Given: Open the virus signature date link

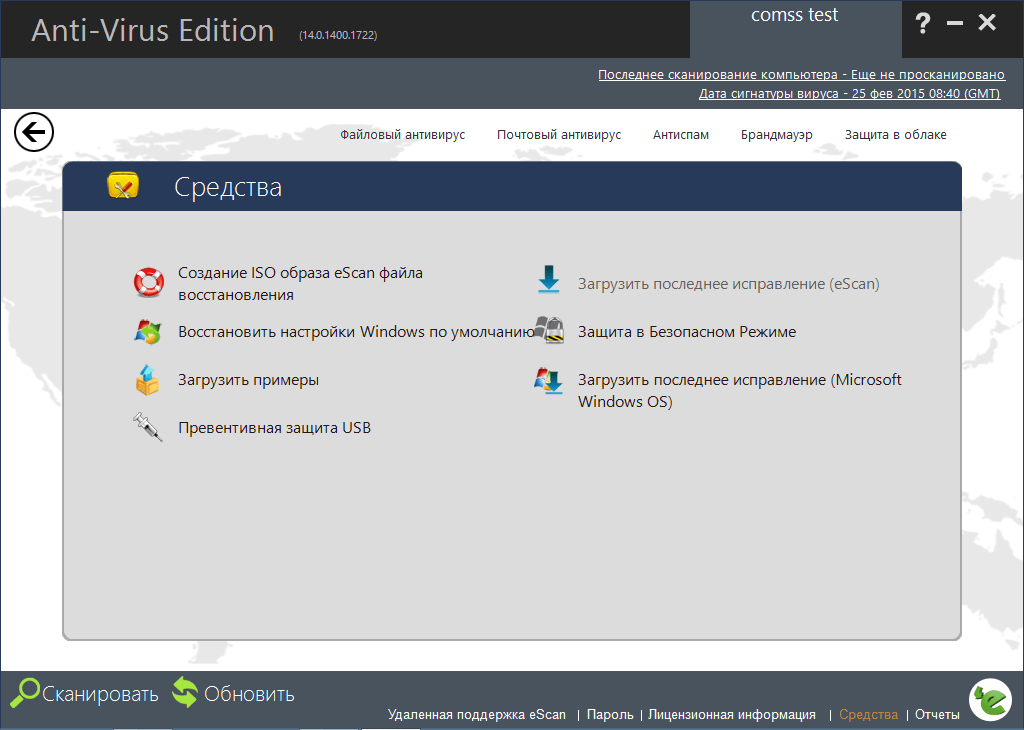Looking at the screenshot, I should [x=848, y=93].
